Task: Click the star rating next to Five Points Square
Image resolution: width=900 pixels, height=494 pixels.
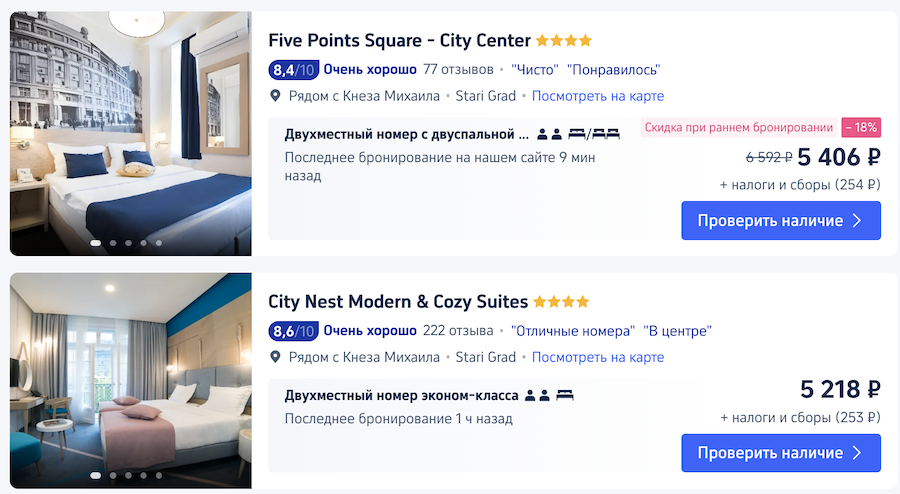Action: (564, 41)
